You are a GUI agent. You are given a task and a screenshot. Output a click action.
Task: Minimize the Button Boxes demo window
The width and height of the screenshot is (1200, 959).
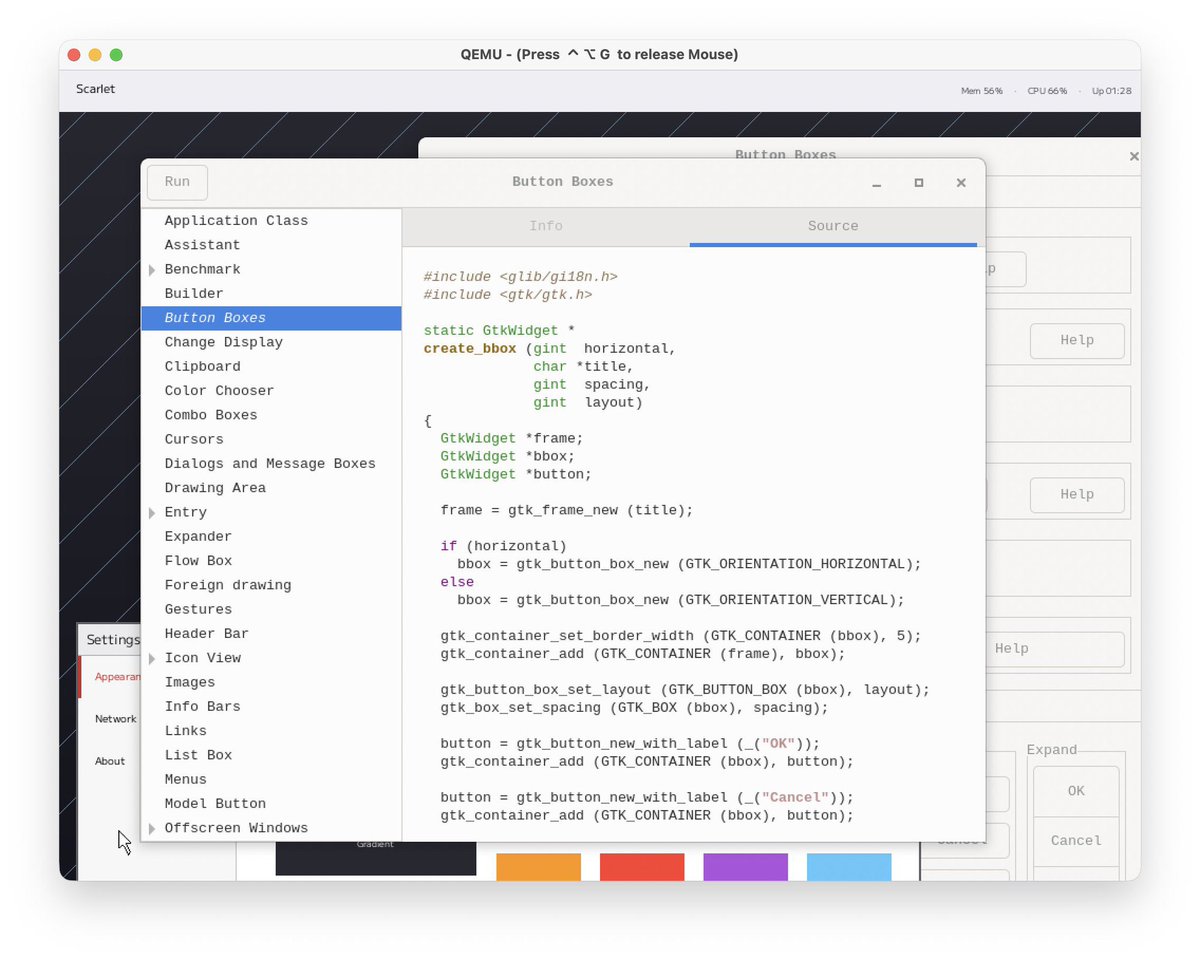pyautogui.click(x=877, y=183)
